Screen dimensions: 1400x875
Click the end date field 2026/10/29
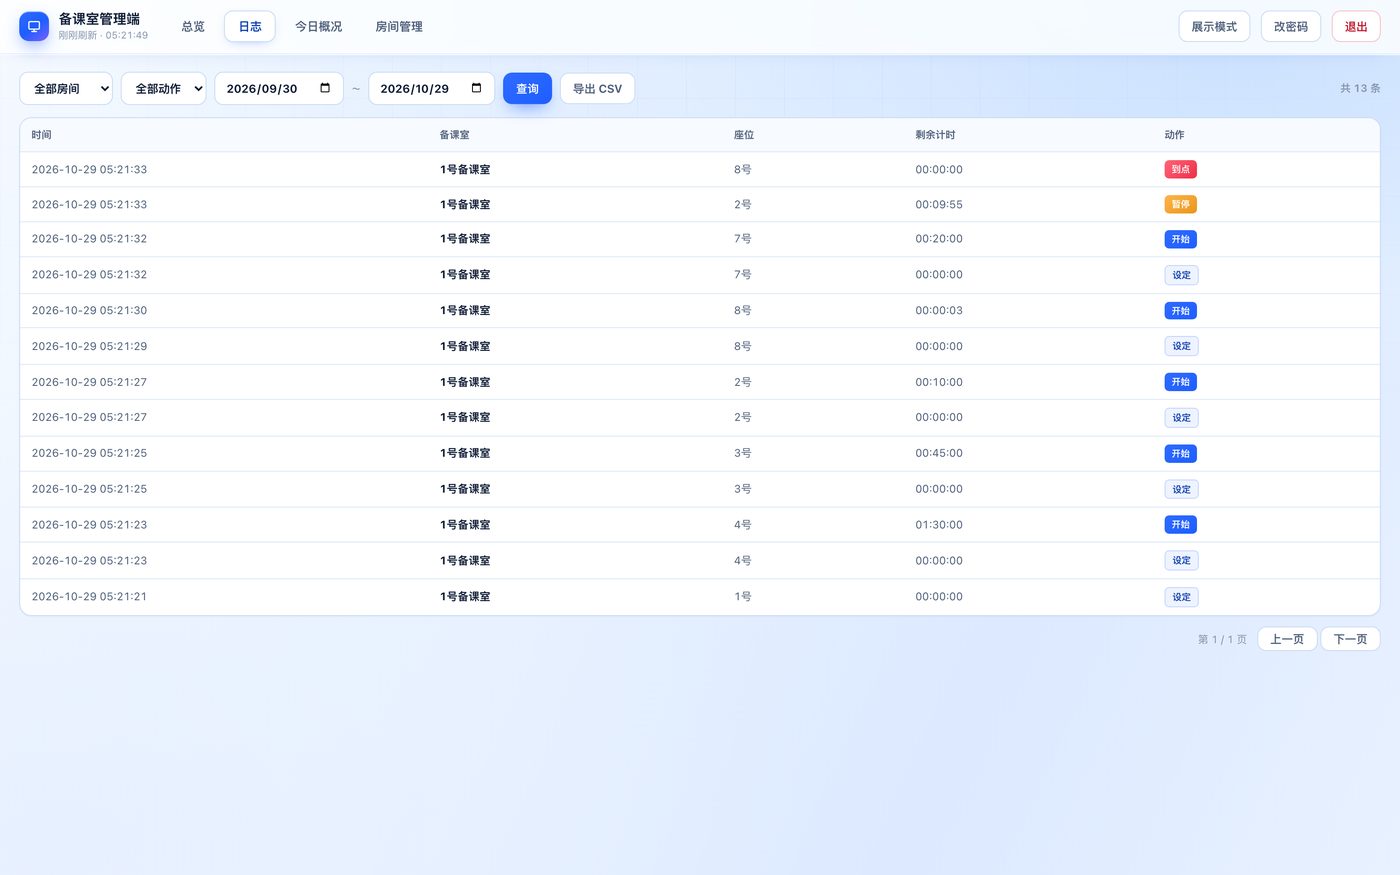pos(431,88)
